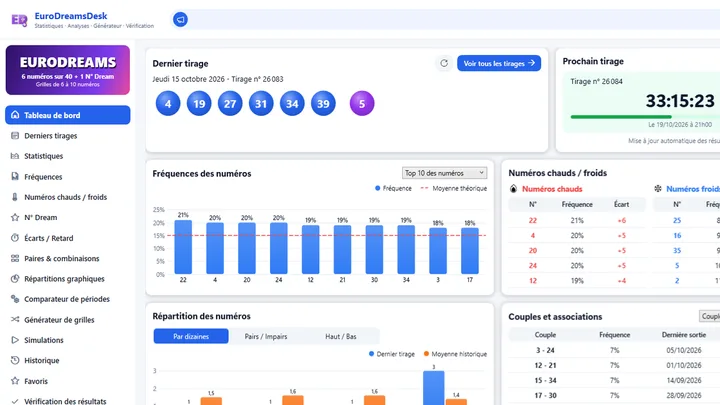
Task: Click the drawn ball number 39
Action: click(323, 104)
